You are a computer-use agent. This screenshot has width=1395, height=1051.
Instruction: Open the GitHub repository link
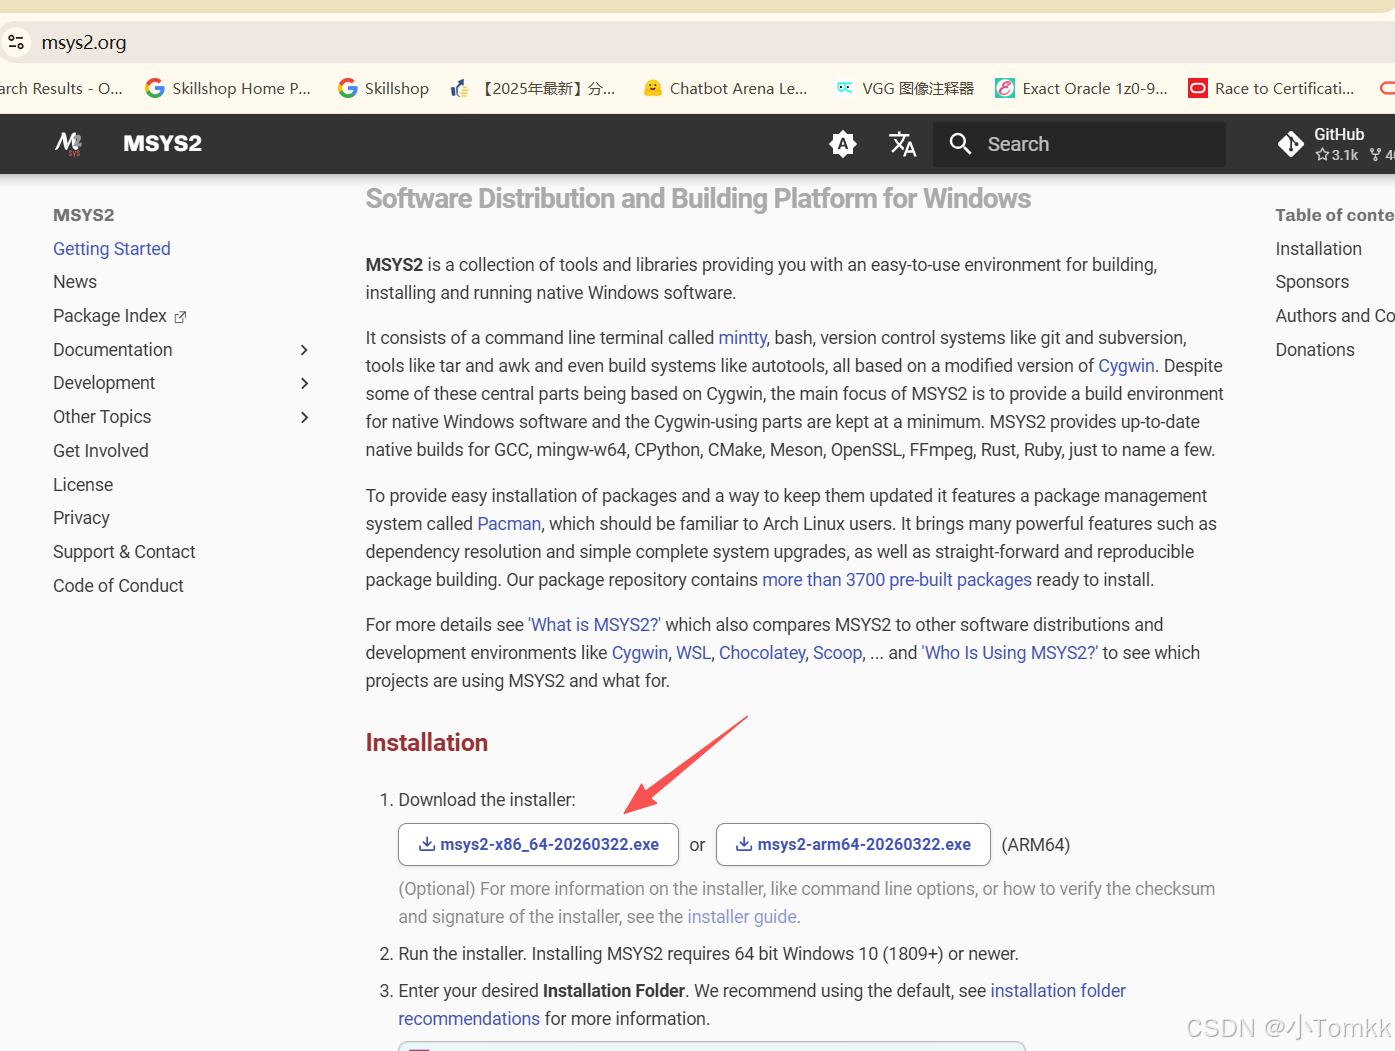1336,144
